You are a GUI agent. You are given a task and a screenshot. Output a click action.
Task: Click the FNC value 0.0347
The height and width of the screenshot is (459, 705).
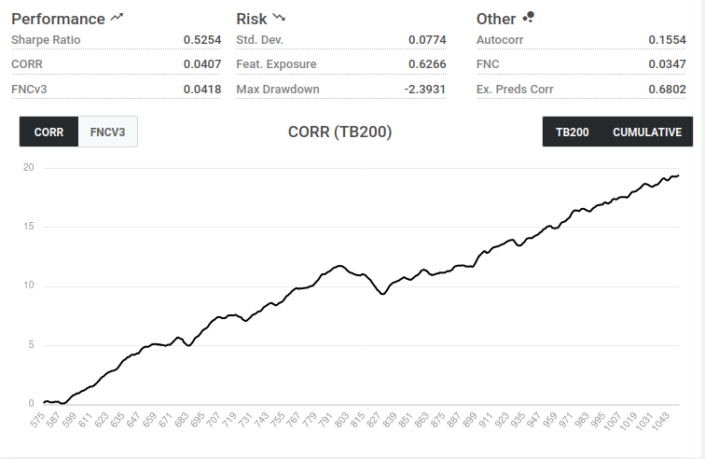pos(666,64)
